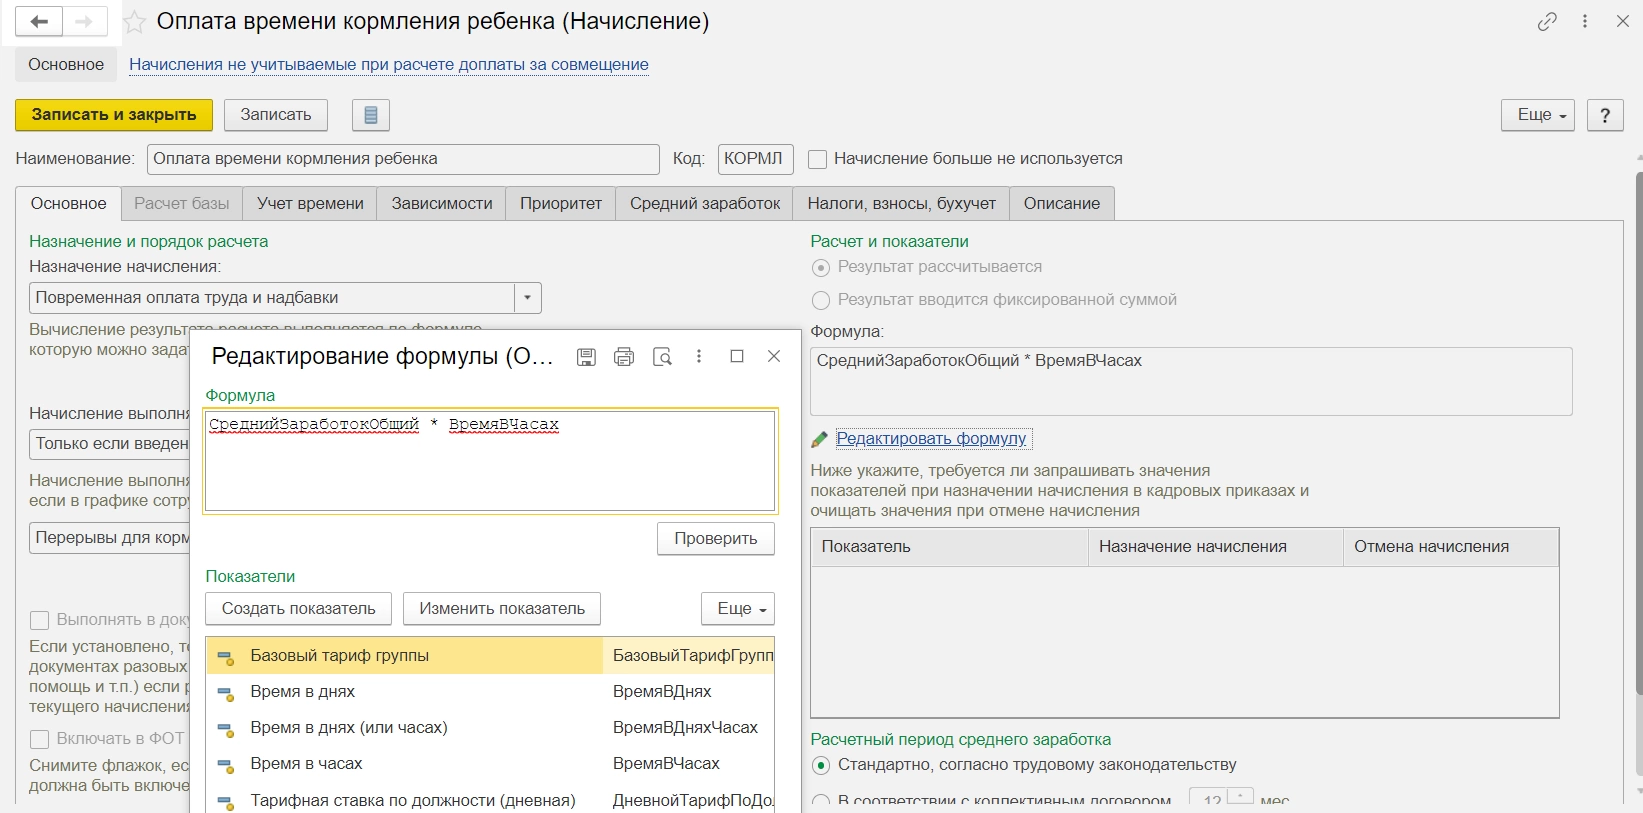The height and width of the screenshot is (813, 1643).
Task: Click the 'Редактировать формулу' link
Action: tap(930, 438)
